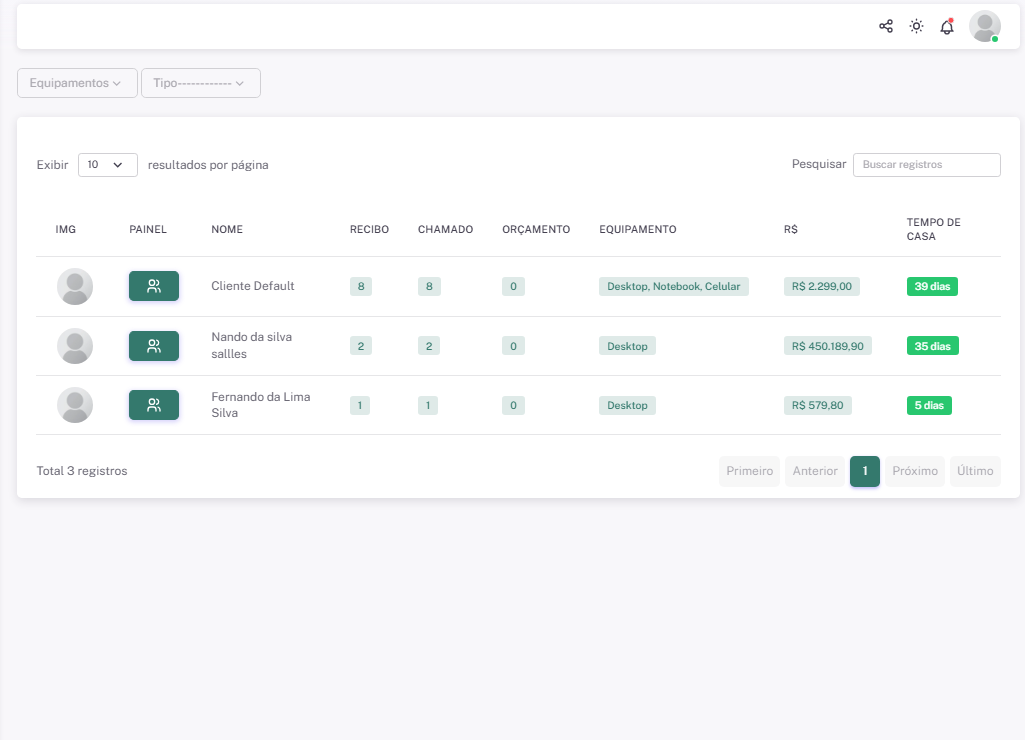Sort by the RECIBO column header
Image resolution: width=1025 pixels, height=740 pixels.
point(369,229)
